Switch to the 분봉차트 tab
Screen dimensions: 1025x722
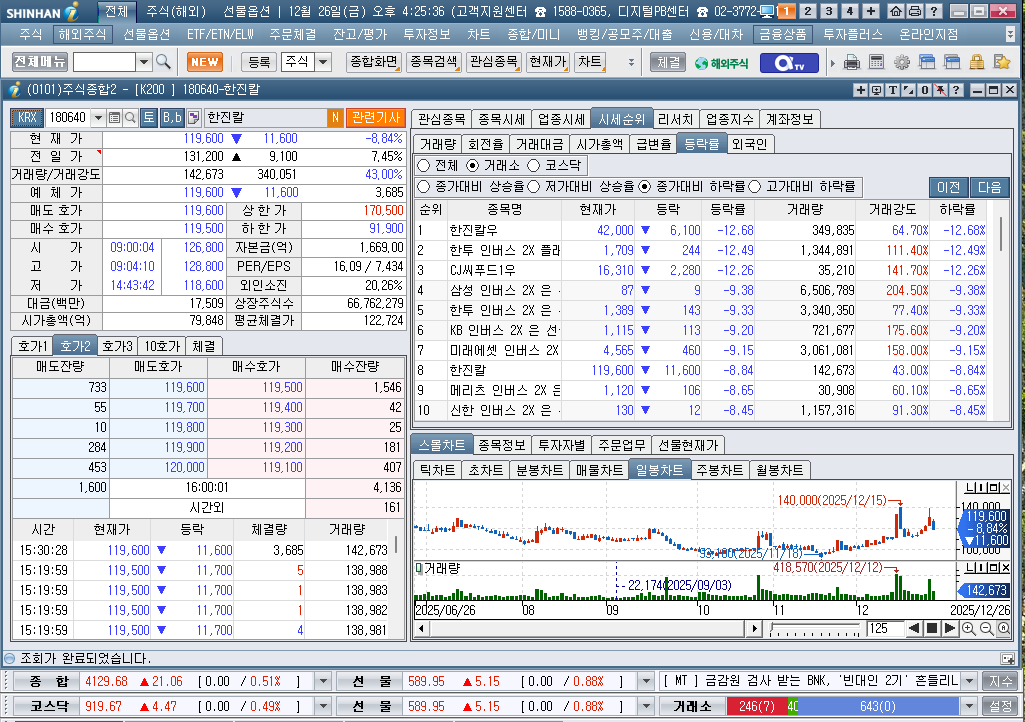point(539,470)
